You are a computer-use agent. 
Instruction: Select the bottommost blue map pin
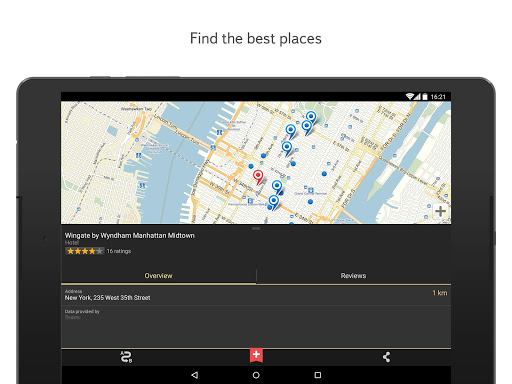[x=274, y=203]
